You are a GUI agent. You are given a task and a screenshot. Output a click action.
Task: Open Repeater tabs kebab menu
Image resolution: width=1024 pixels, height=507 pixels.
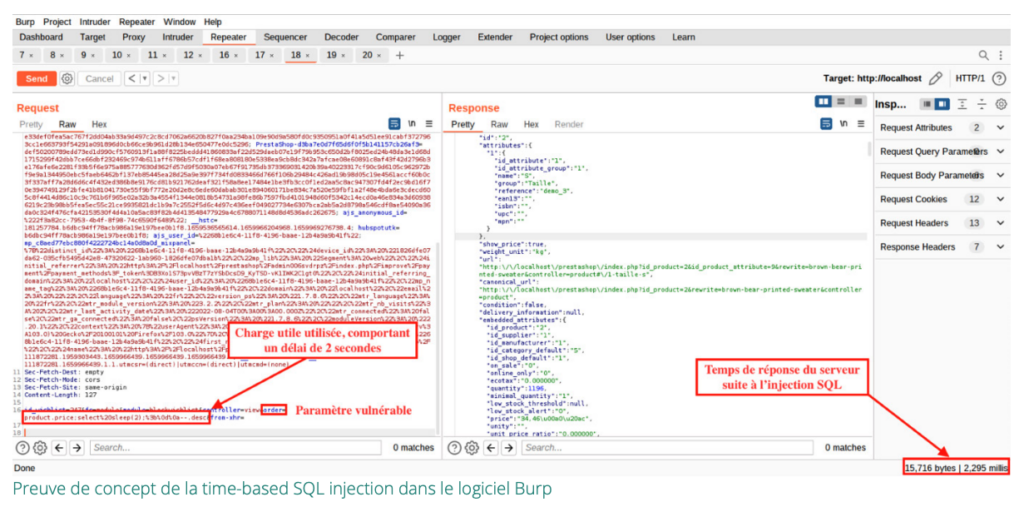click(1000, 56)
